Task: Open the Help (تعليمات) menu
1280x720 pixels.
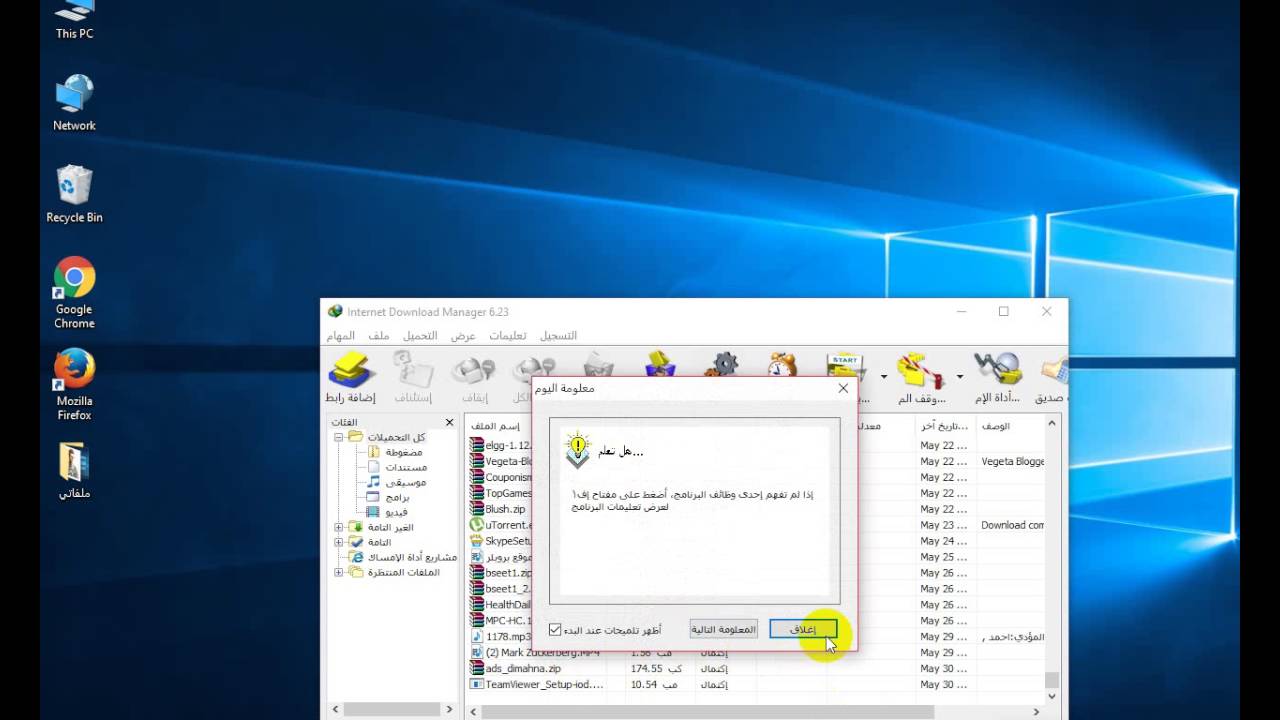Action: point(508,336)
